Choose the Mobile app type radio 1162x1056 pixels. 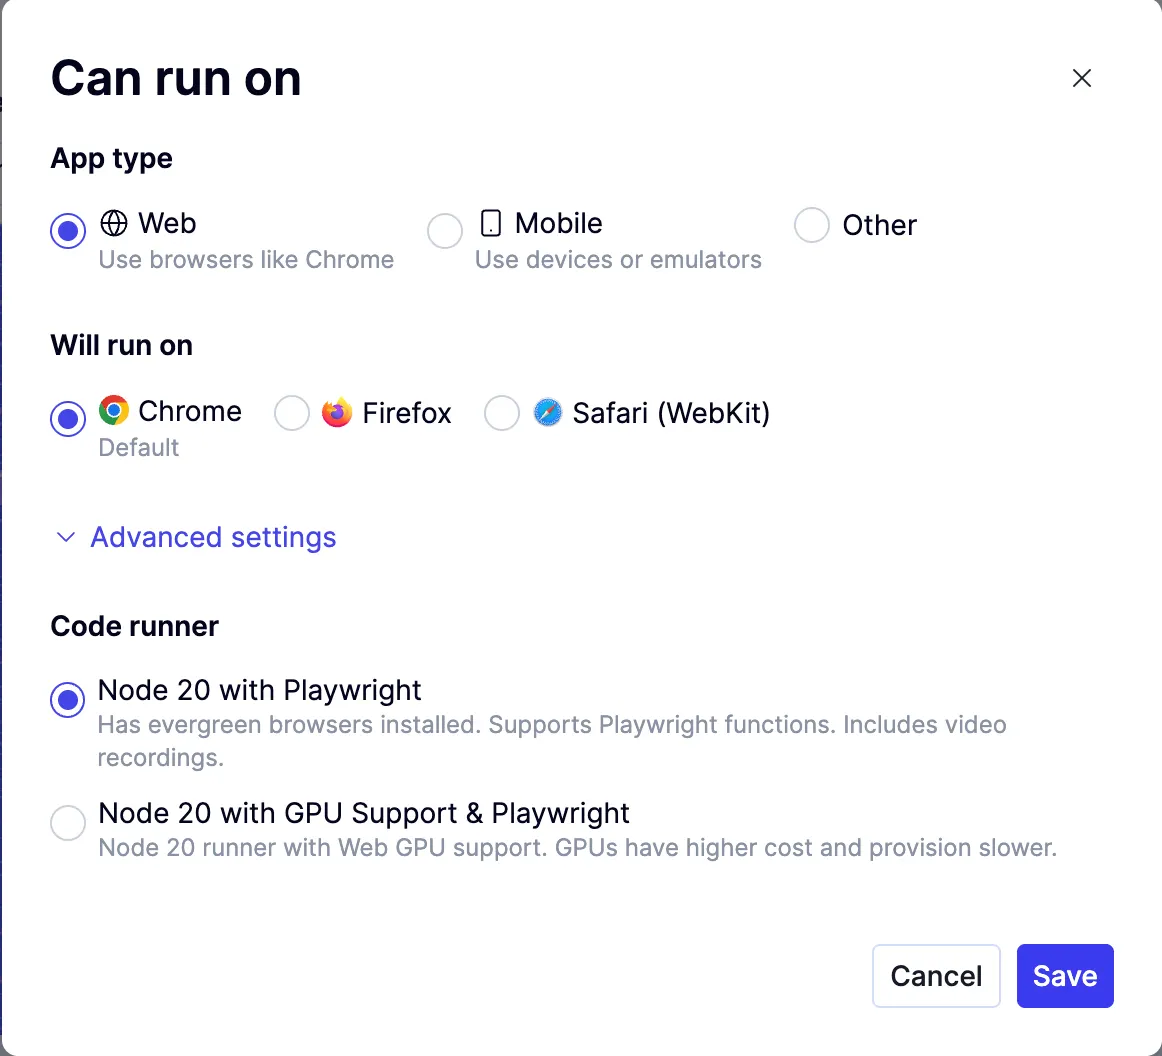point(445,231)
